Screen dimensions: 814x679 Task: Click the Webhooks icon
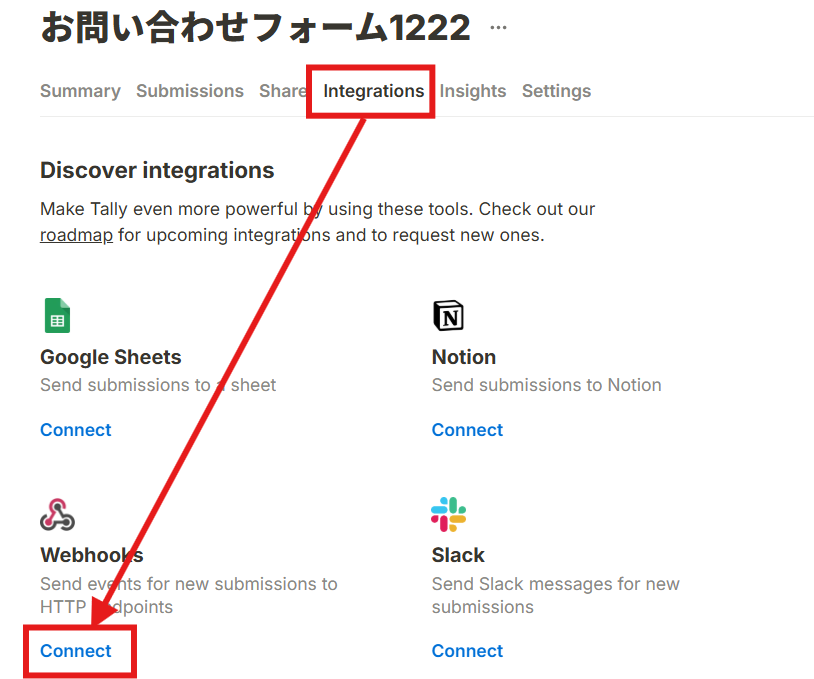(x=57, y=514)
